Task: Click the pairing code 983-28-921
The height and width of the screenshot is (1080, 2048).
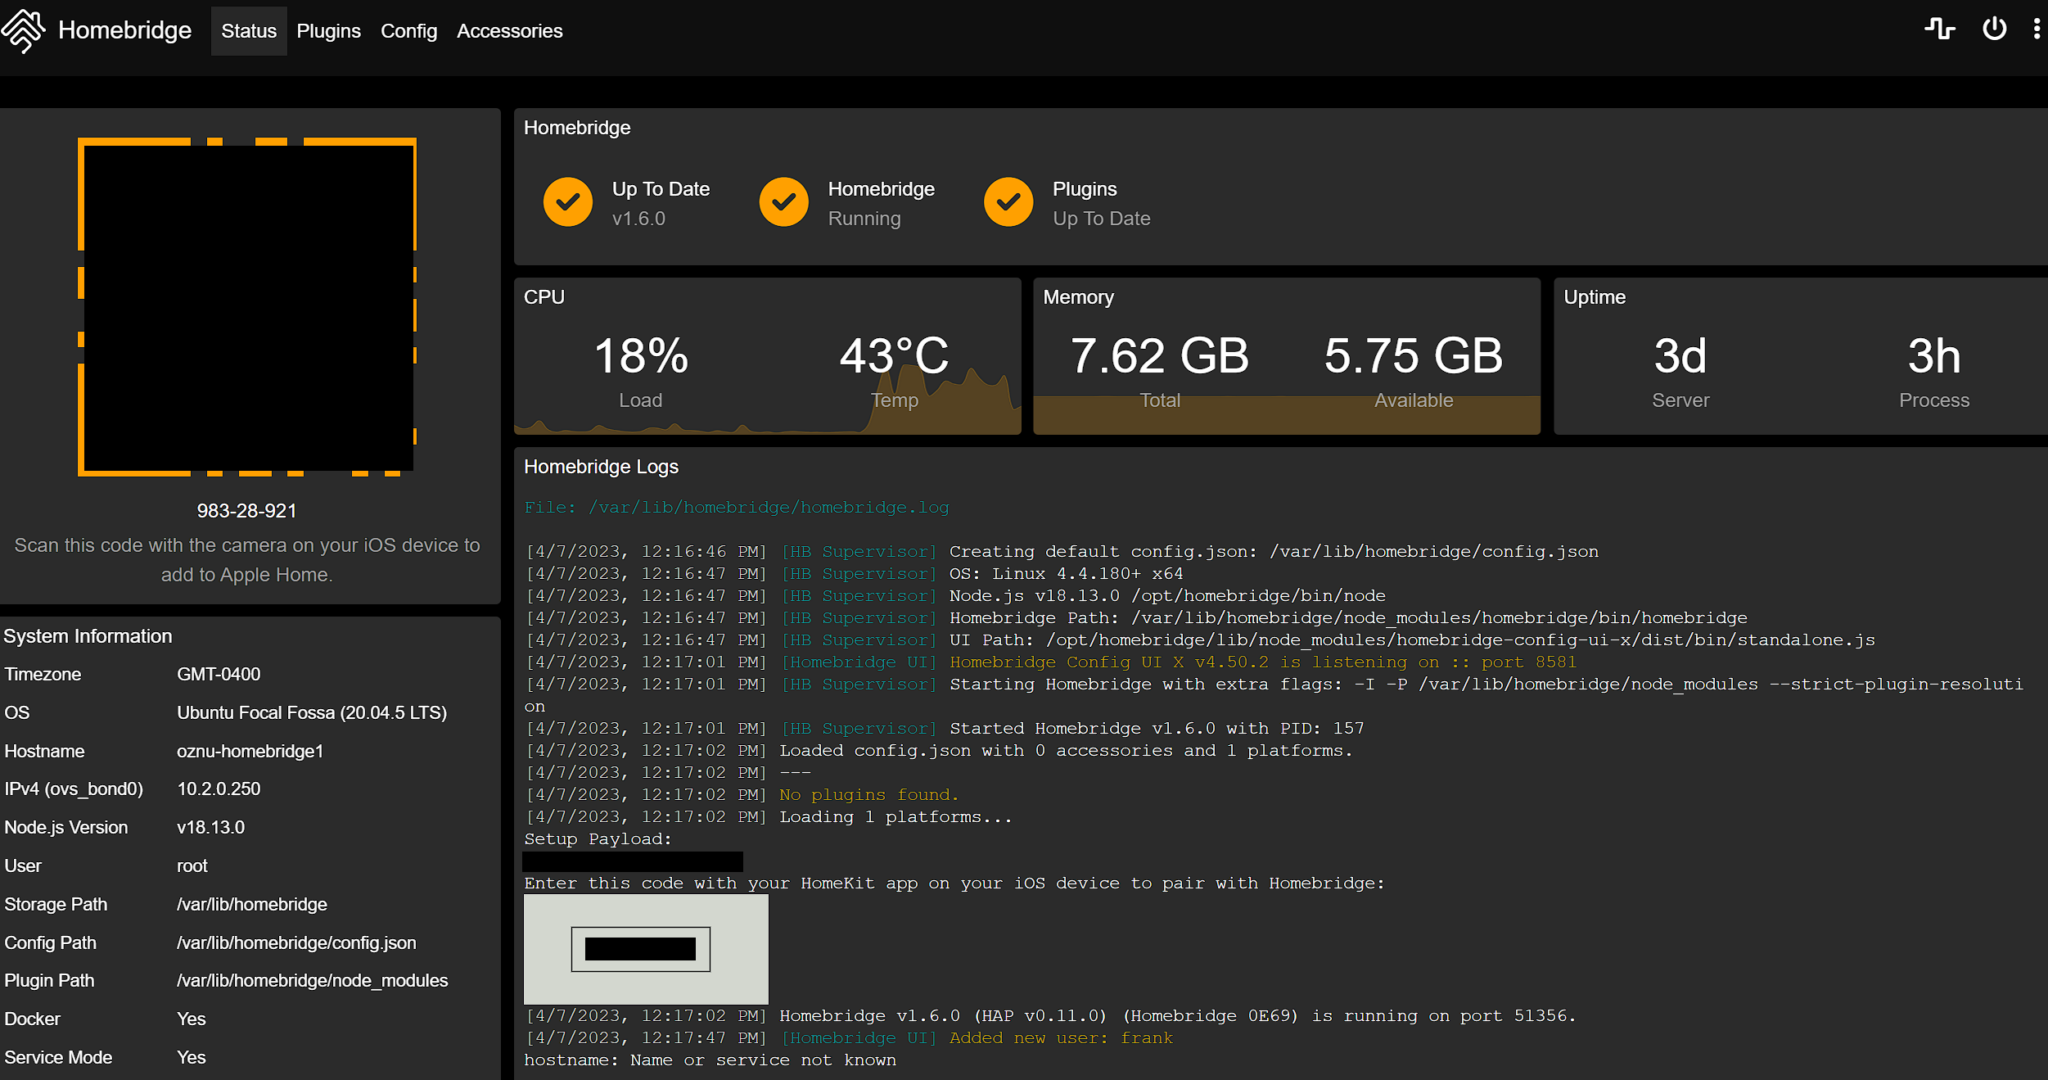Action: click(247, 510)
